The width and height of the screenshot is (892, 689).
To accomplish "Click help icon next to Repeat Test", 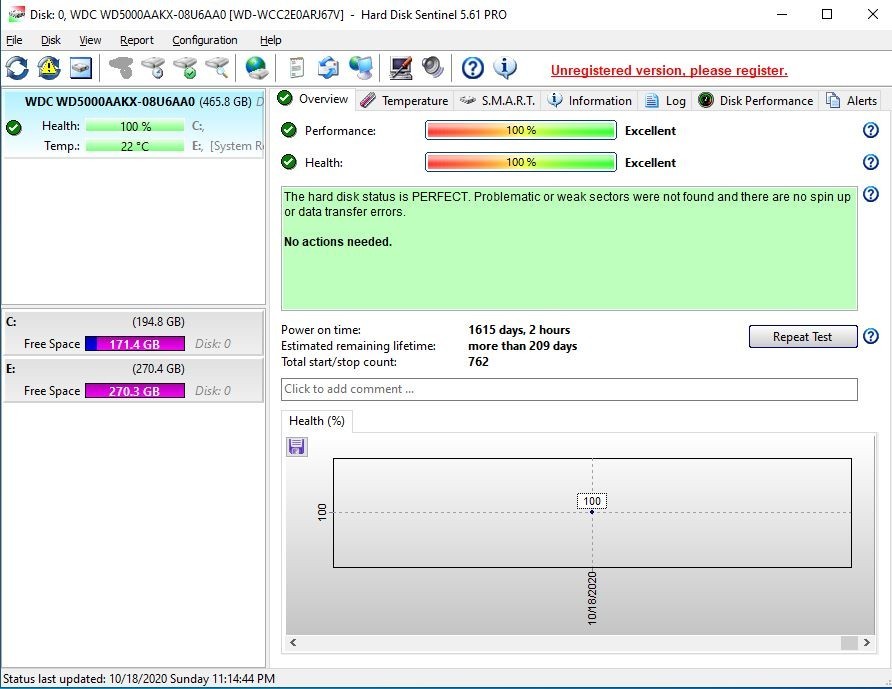I will (870, 337).
